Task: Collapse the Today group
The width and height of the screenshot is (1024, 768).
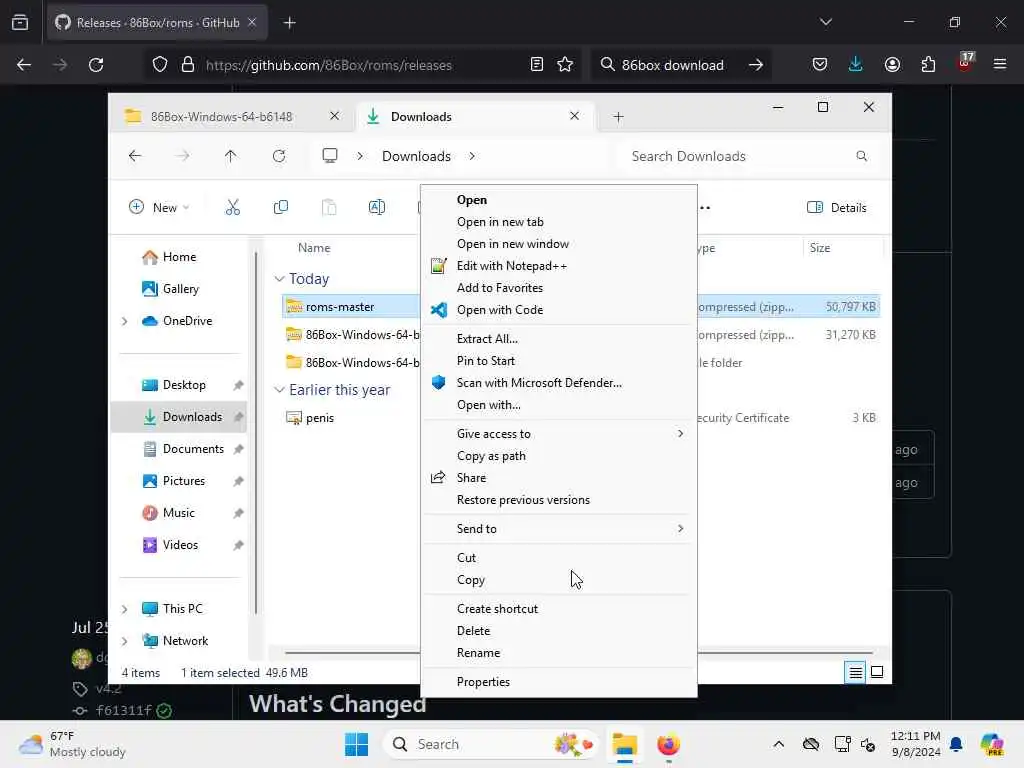Action: (x=280, y=279)
